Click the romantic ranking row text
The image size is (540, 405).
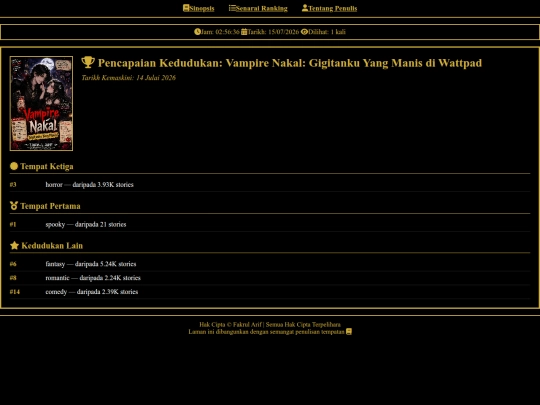point(93,278)
